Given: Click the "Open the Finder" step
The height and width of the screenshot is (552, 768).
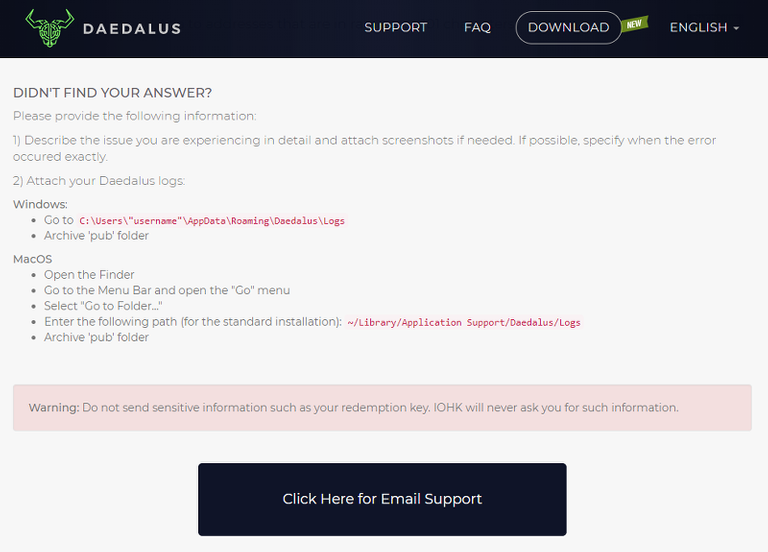Looking at the screenshot, I should (89, 274).
